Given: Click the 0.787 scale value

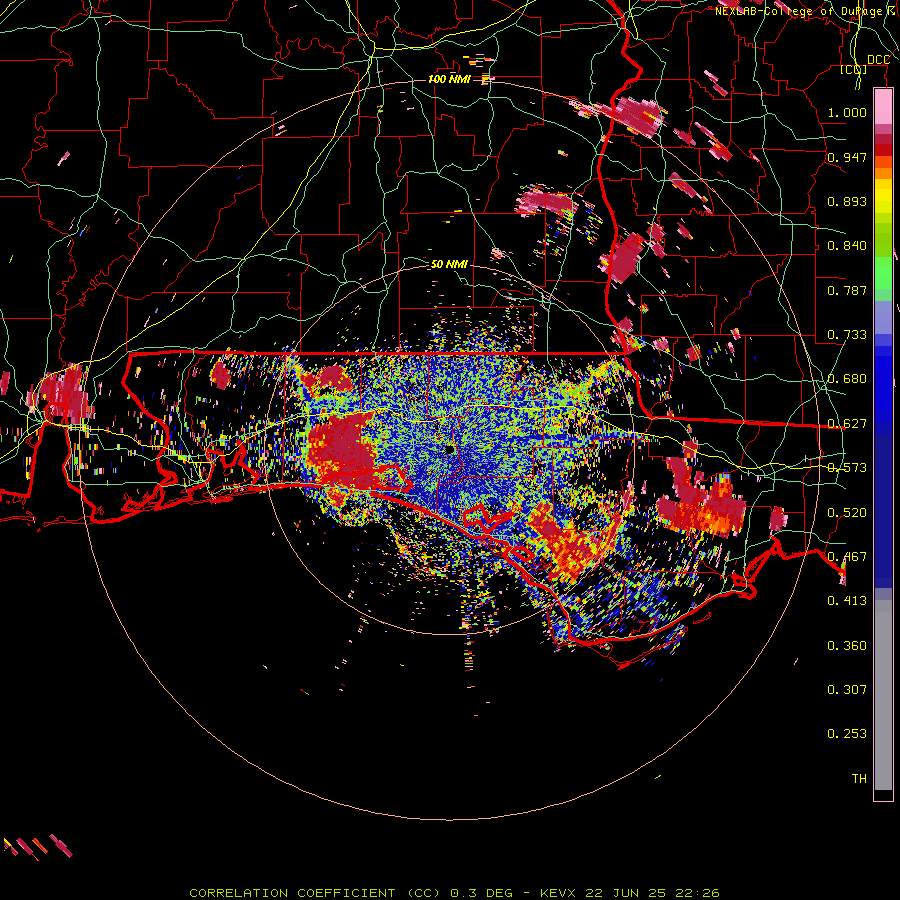Looking at the screenshot, I should tap(847, 290).
